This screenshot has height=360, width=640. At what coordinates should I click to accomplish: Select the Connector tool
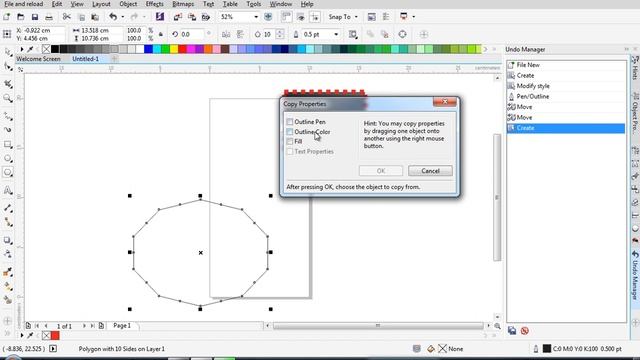[x=8, y=222]
